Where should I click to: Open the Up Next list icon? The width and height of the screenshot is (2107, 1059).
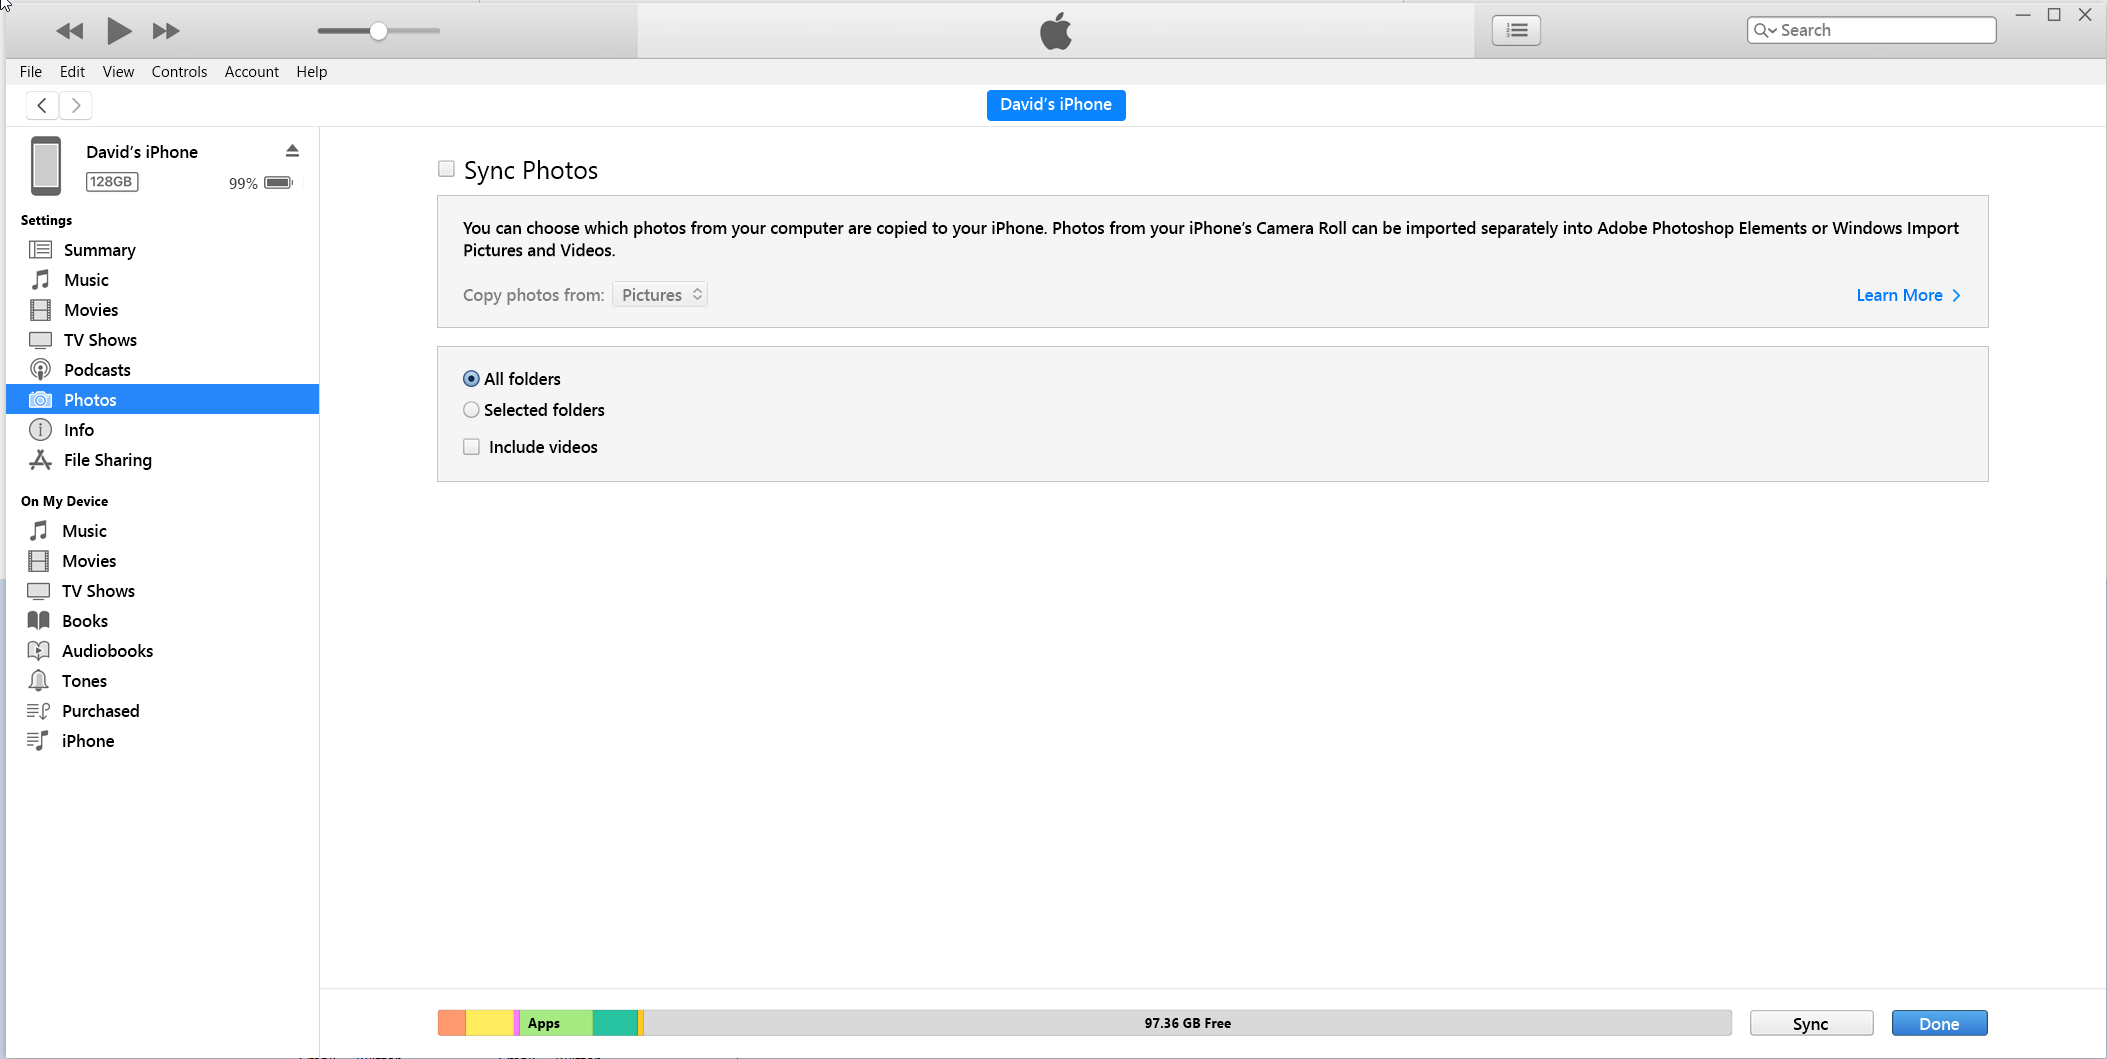(1516, 30)
